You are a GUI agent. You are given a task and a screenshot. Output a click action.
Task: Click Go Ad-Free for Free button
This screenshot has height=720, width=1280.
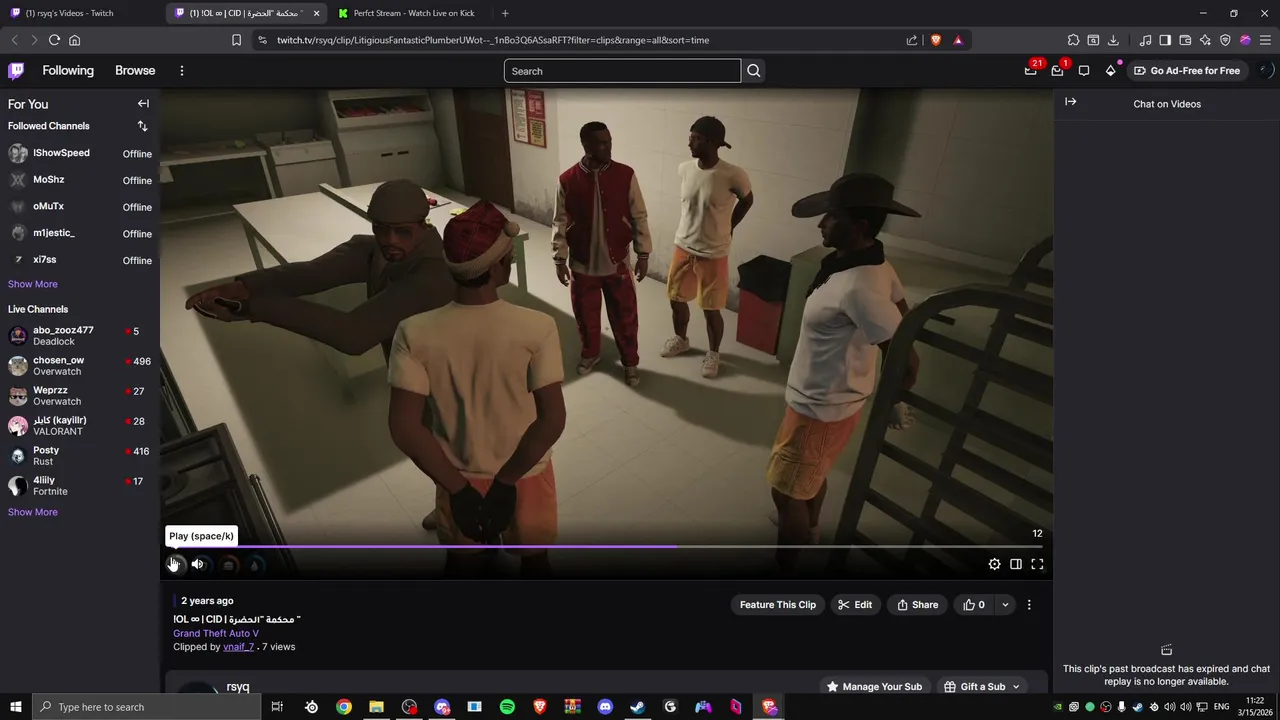(1186, 71)
